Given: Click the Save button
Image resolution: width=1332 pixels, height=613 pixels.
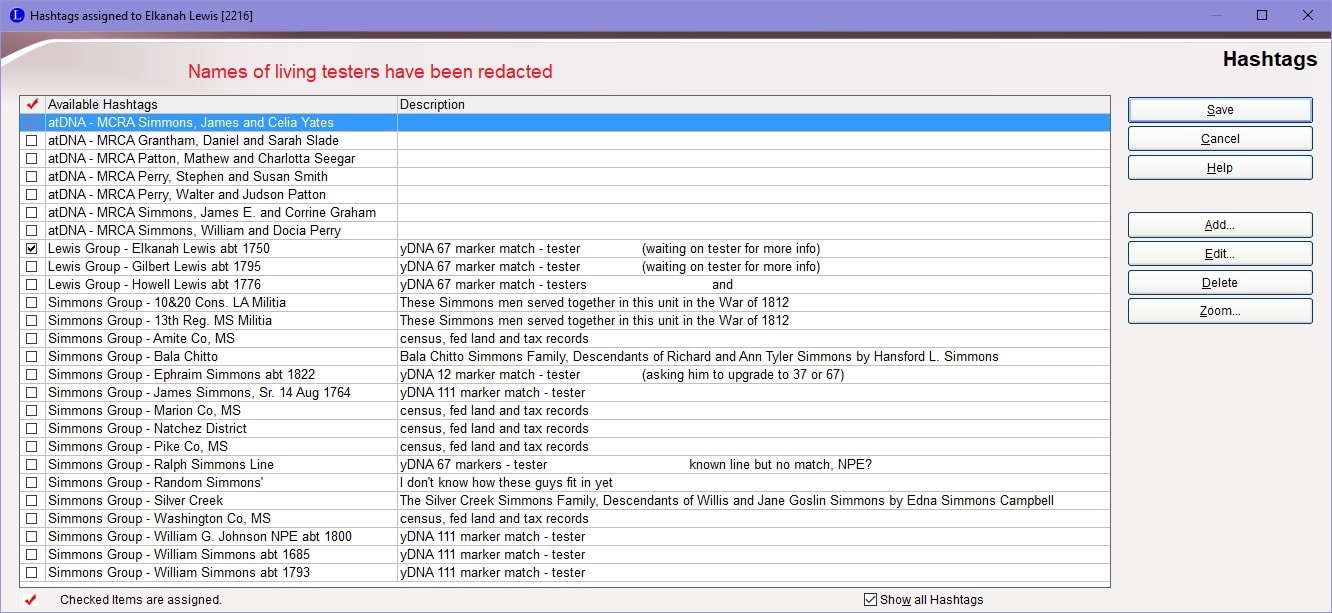Looking at the screenshot, I should [1220, 110].
